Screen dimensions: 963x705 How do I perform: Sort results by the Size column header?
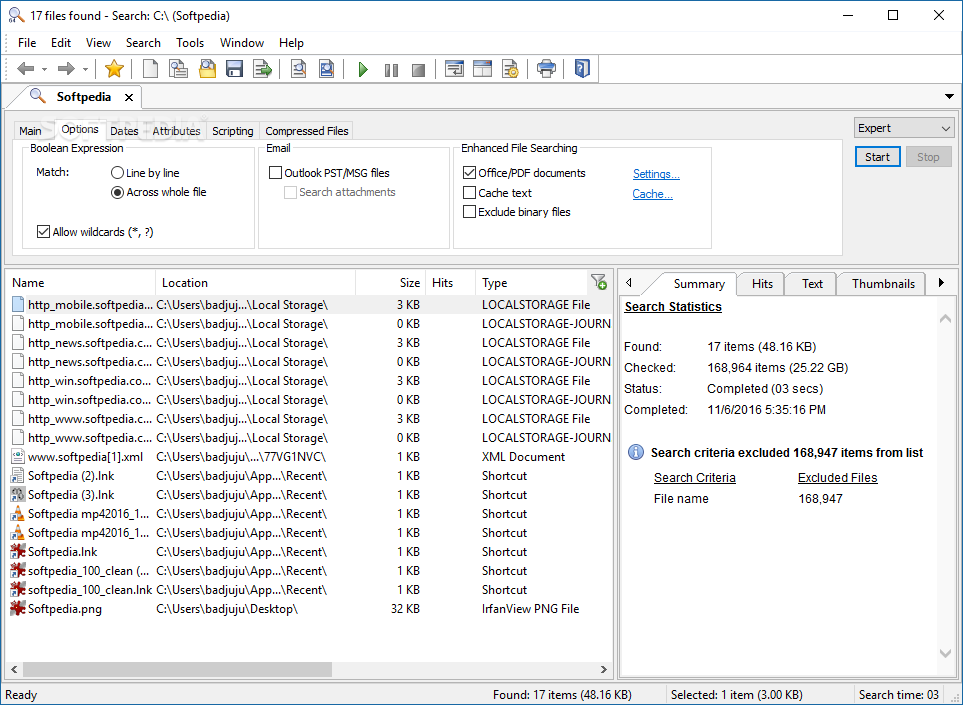[391, 282]
